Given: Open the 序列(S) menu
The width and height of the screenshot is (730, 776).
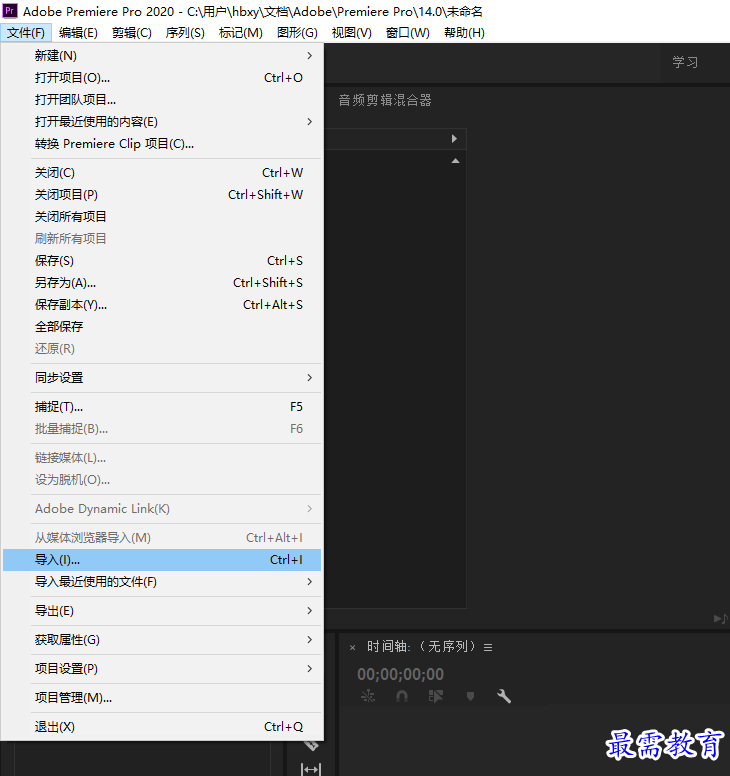Looking at the screenshot, I should pos(185,33).
